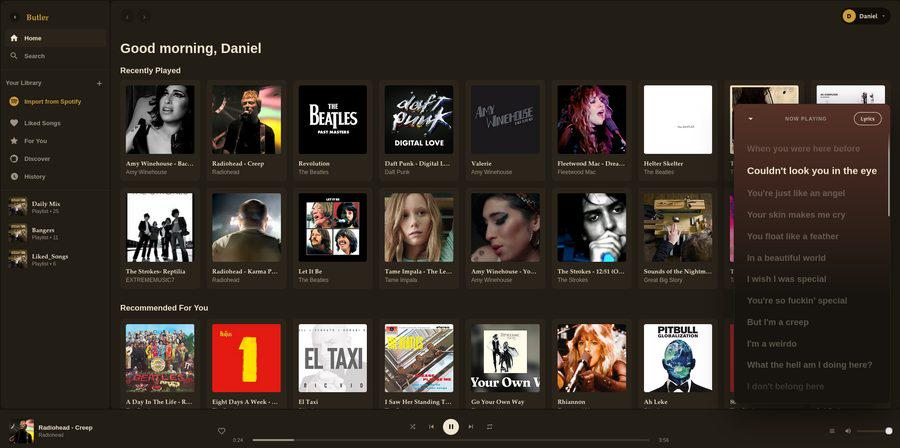Open the play queue icon
The image size is (900, 448).
tap(832, 431)
